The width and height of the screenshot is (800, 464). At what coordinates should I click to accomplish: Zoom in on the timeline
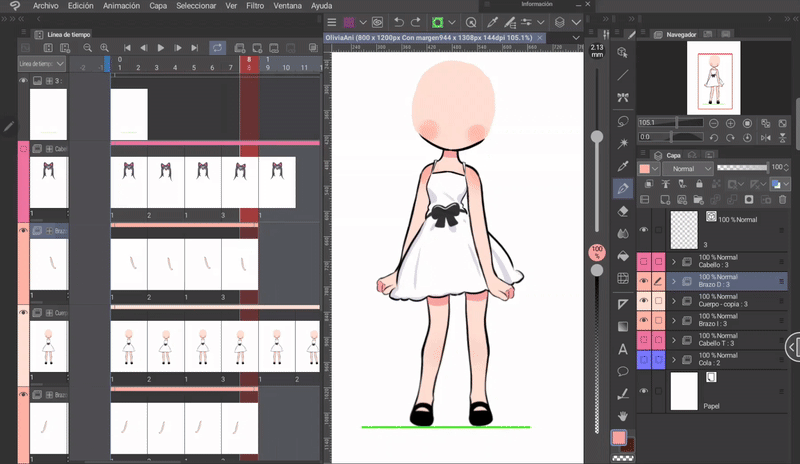tap(106, 47)
